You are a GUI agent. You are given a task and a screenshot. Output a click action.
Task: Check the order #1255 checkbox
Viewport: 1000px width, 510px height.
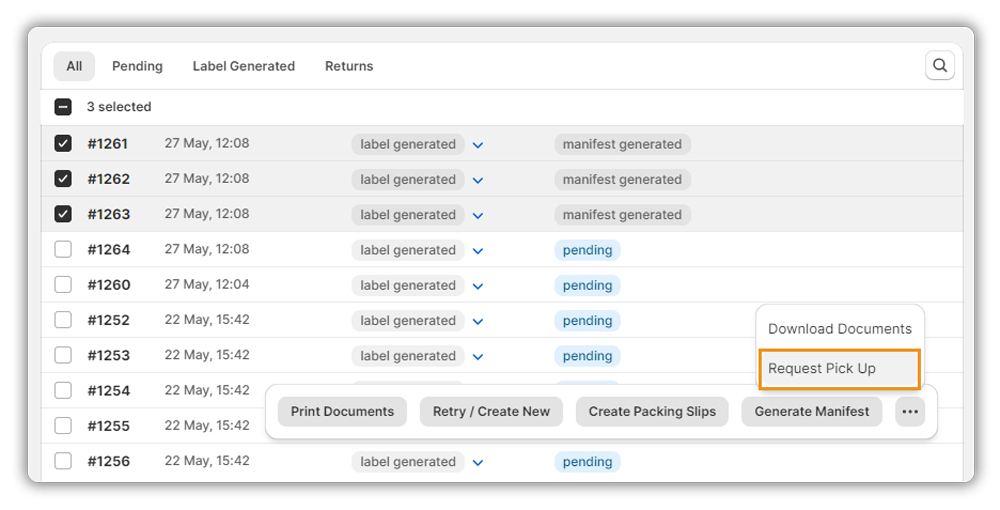point(63,425)
